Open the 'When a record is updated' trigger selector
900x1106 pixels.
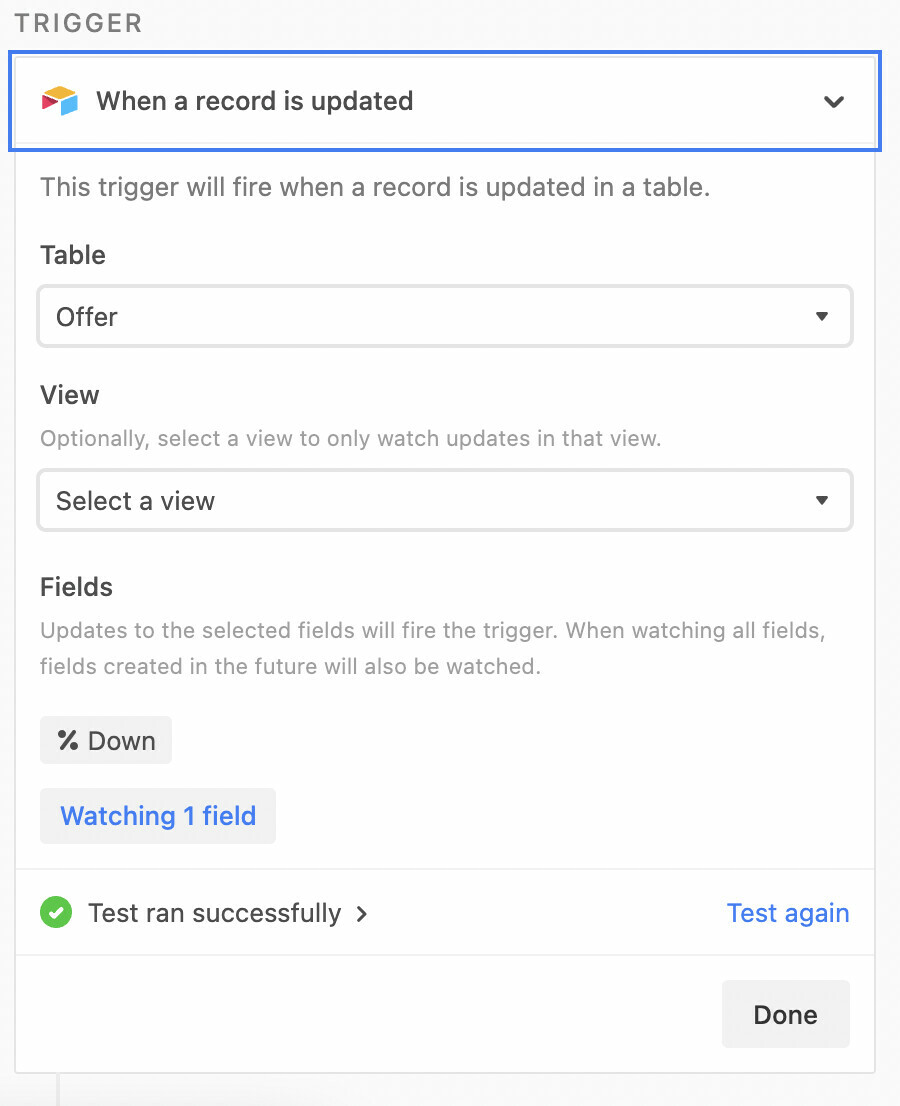445,101
